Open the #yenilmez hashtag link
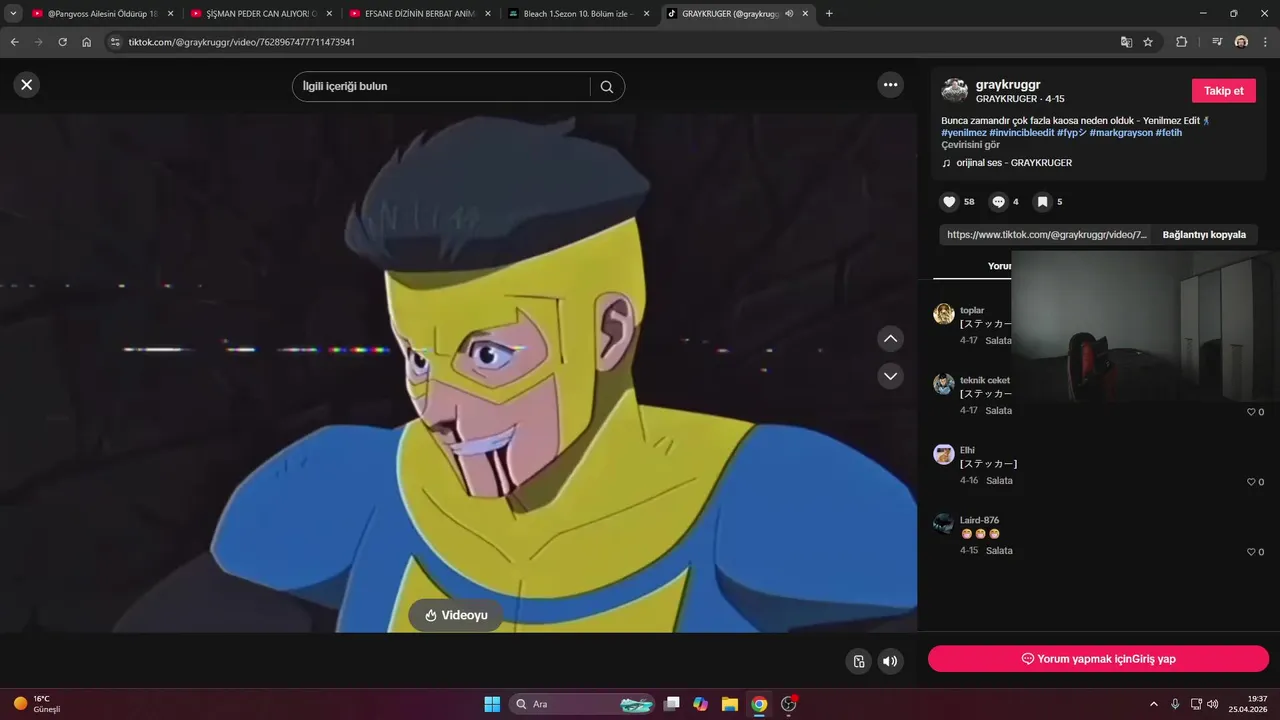 tap(964, 133)
